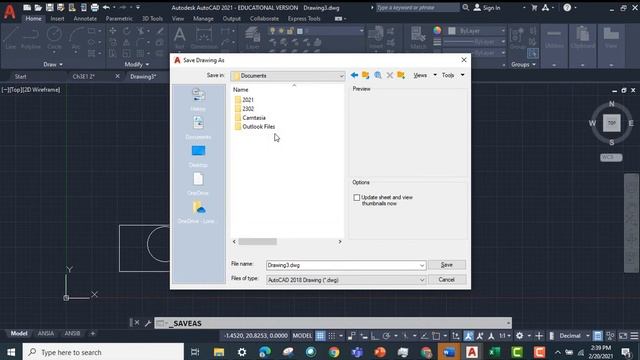Click the Search magnifier in title bar

(x=466, y=7)
